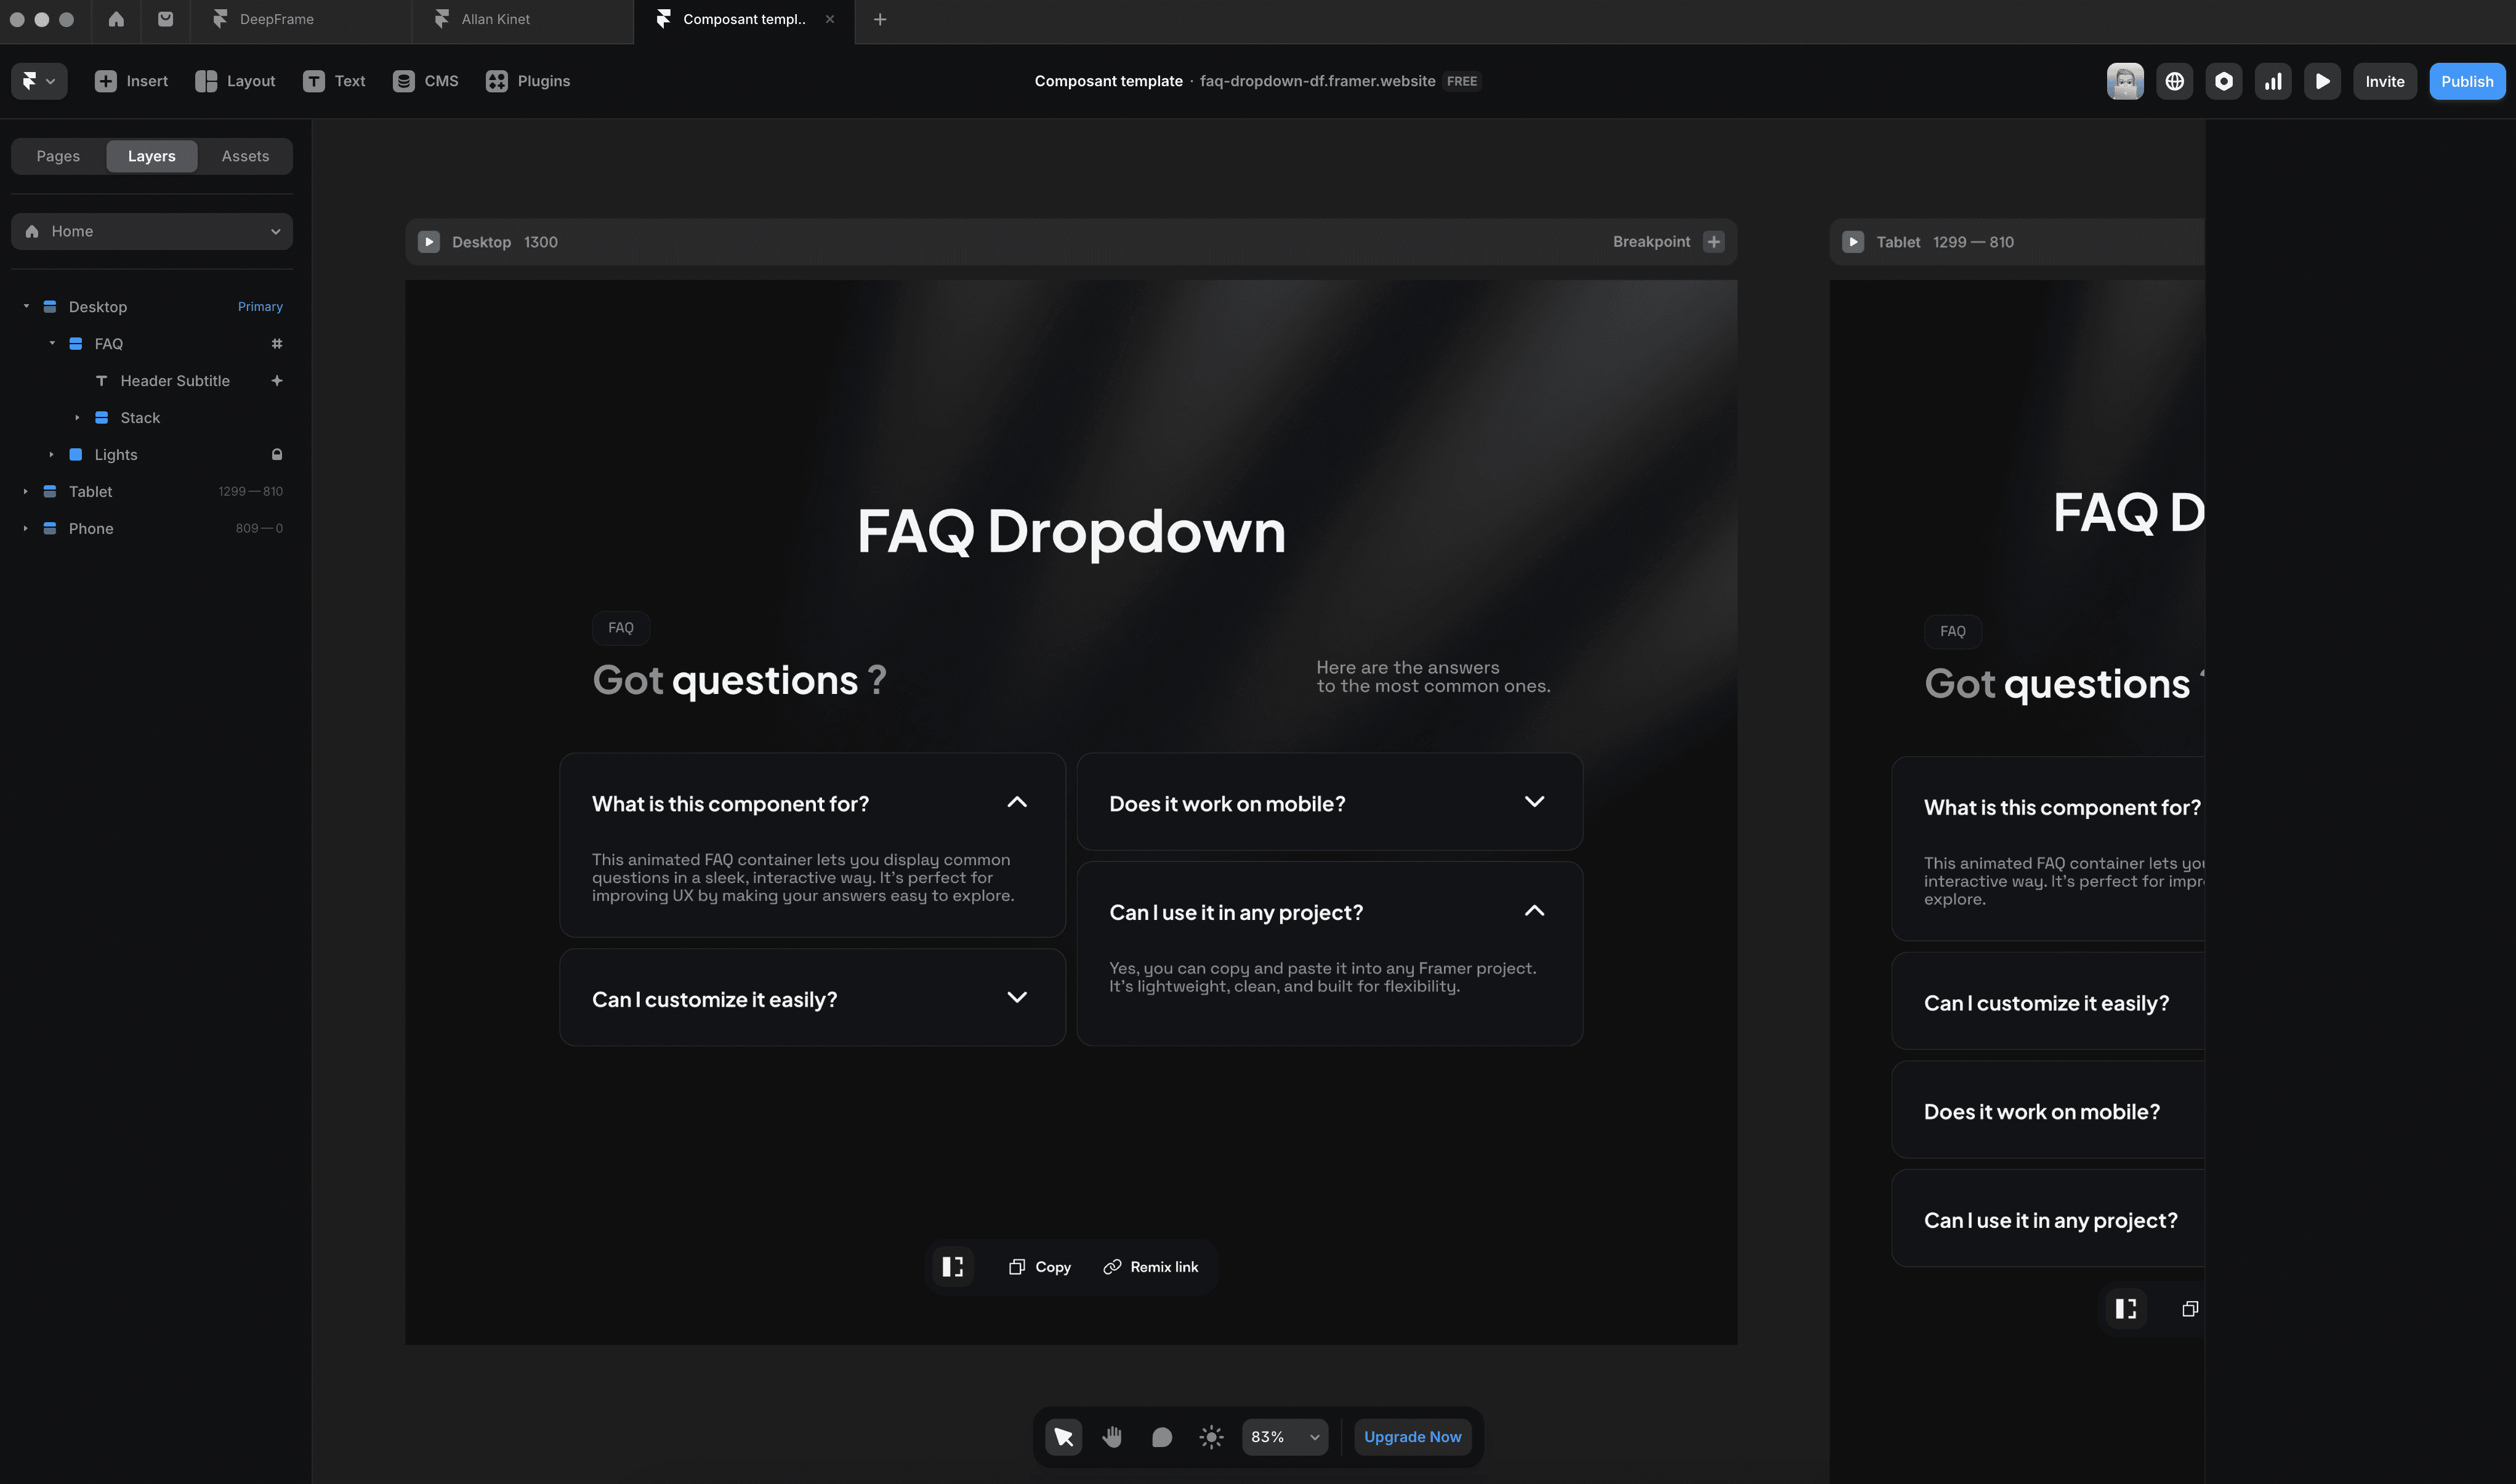The height and width of the screenshot is (1484, 2516).
Task: Open the Insert panel
Action: (131, 81)
